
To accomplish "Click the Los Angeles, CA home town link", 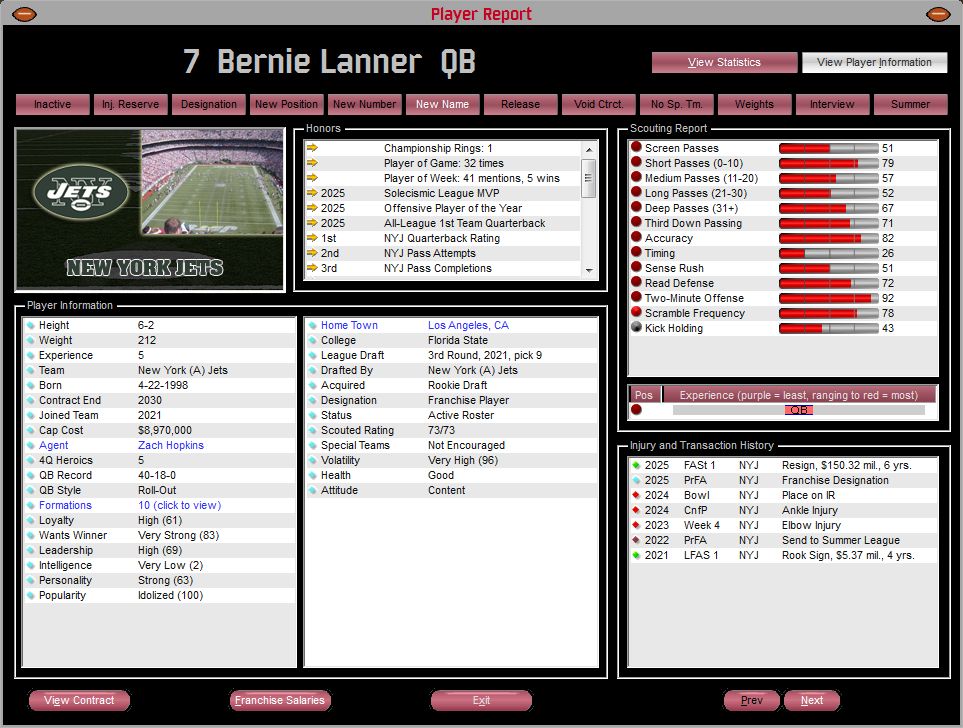I will tap(468, 325).
